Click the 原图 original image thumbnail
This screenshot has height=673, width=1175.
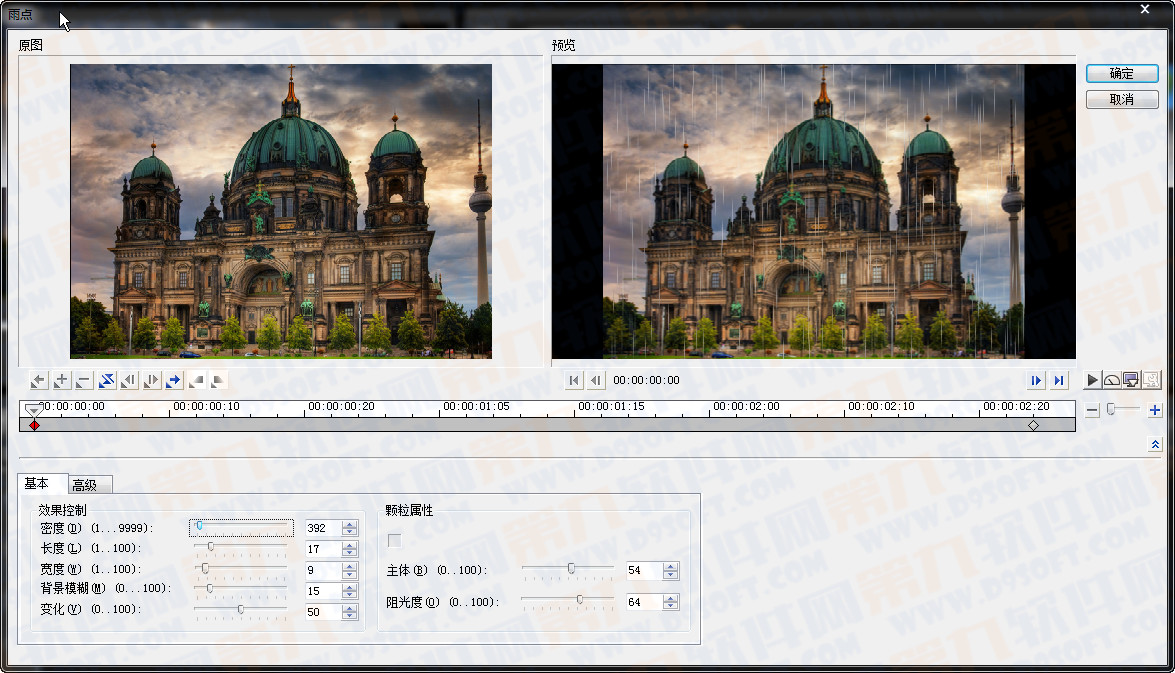click(x=281, y=211)
